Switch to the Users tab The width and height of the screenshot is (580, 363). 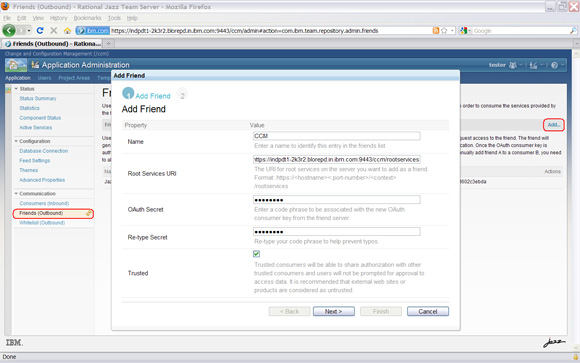point(44,78)
